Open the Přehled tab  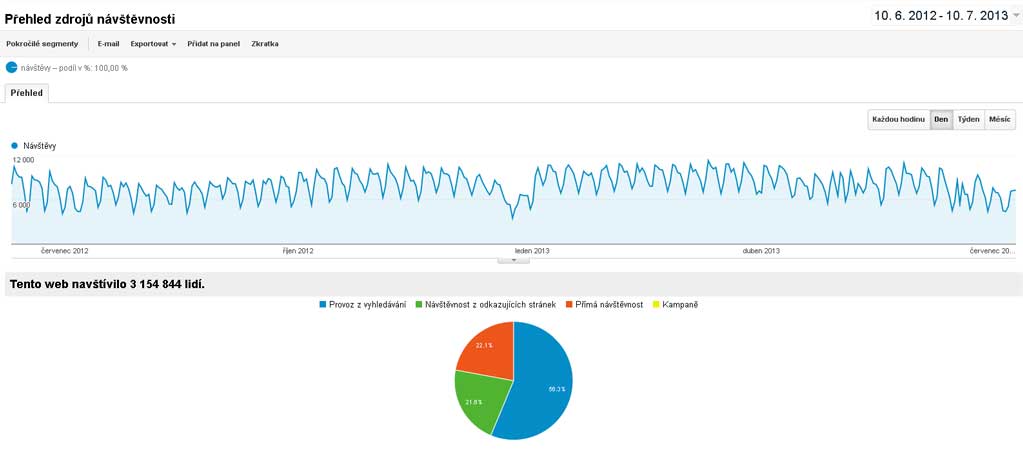26,92
